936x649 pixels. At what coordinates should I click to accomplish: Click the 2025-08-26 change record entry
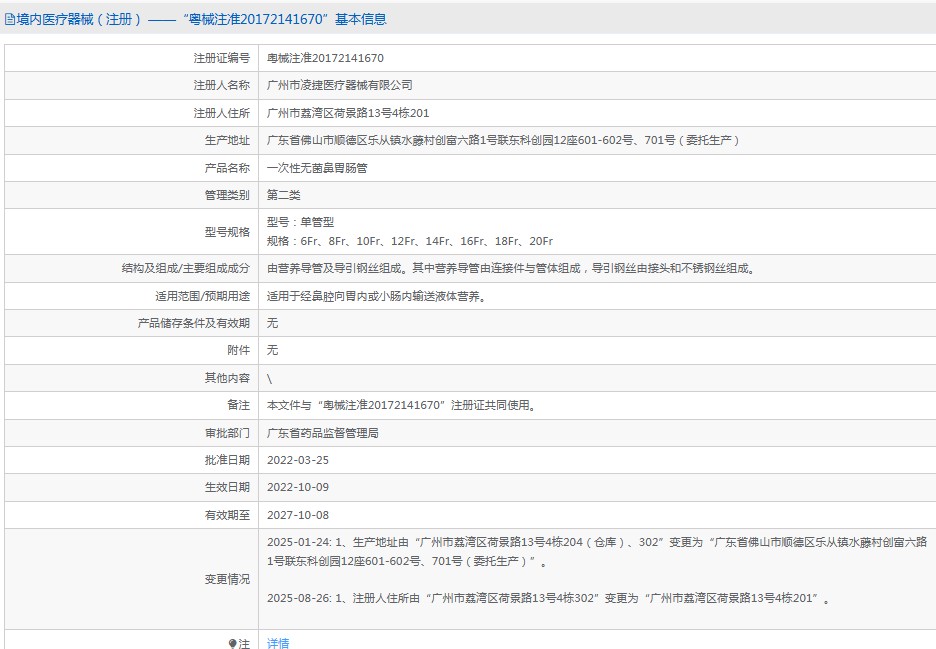tap(548, 598)
